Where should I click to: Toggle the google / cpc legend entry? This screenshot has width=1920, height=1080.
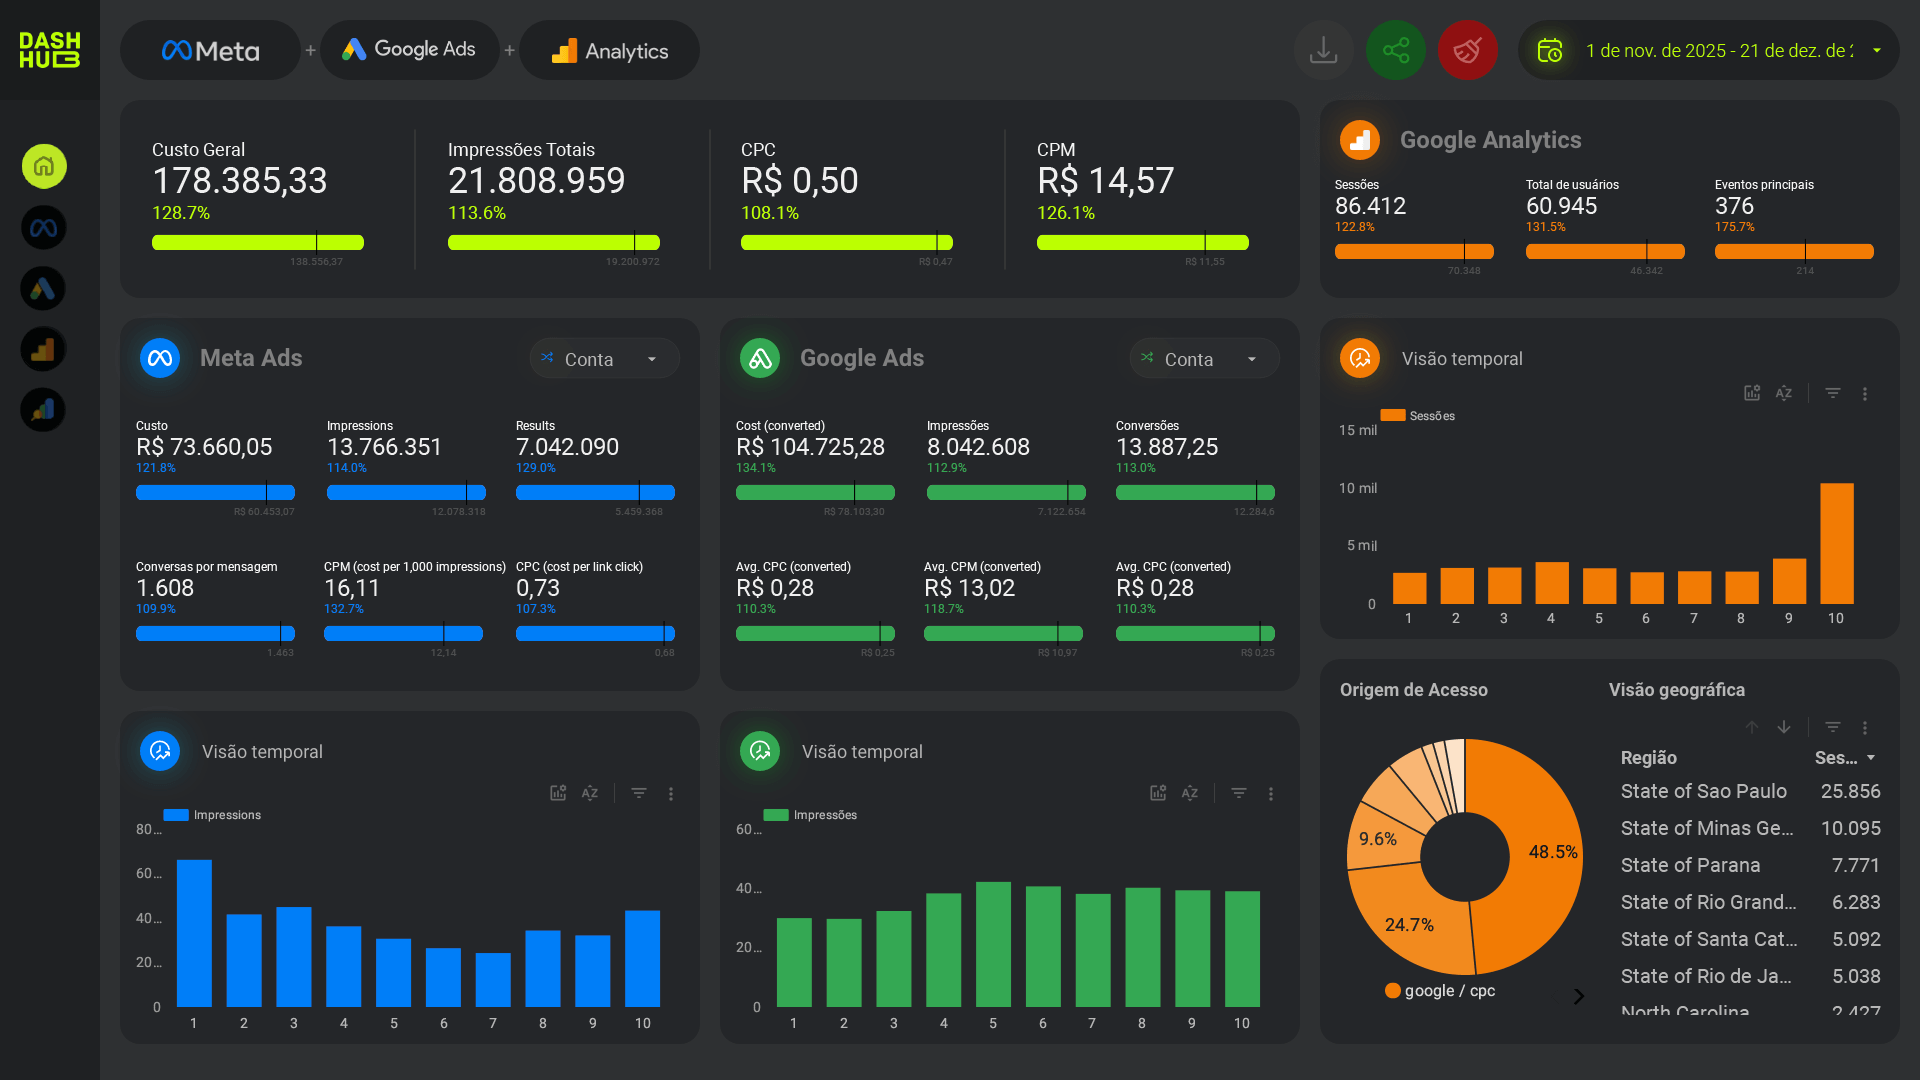pyautogui.click(x=1440, y=991)
